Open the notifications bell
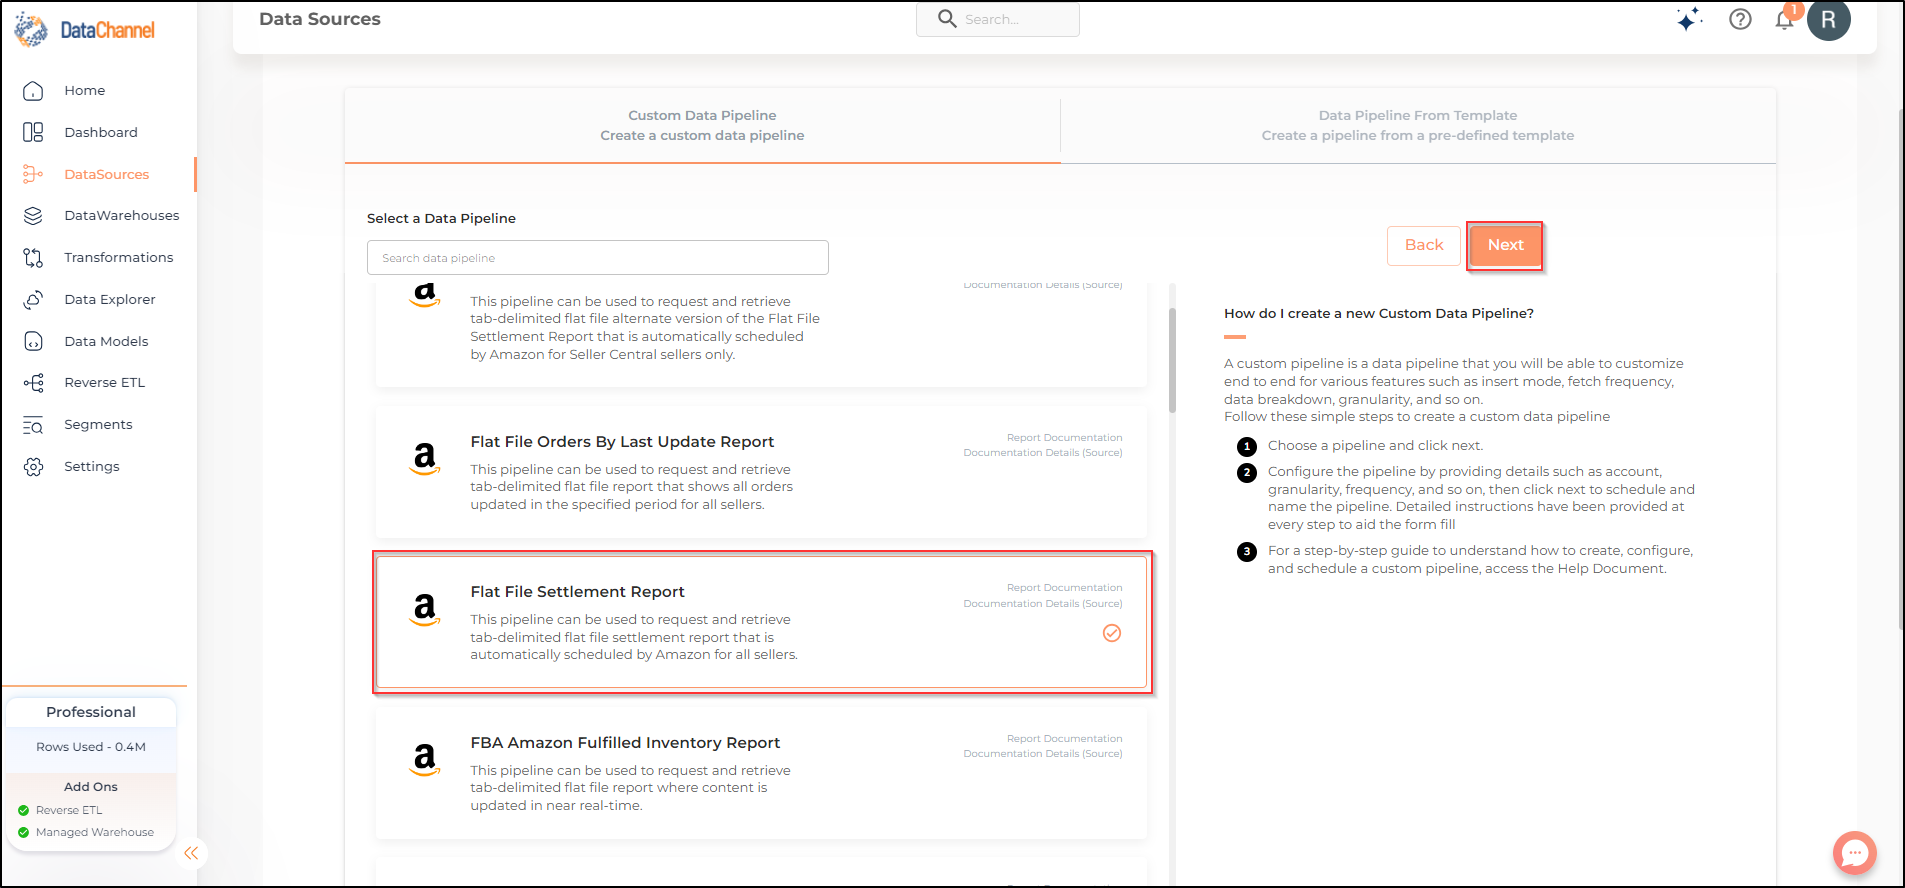 1785,19
